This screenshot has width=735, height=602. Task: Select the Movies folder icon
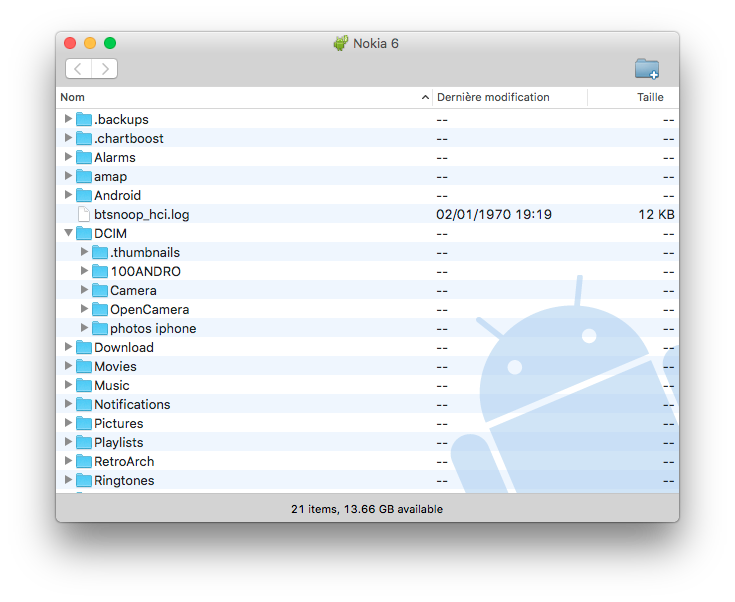point(84,366)
